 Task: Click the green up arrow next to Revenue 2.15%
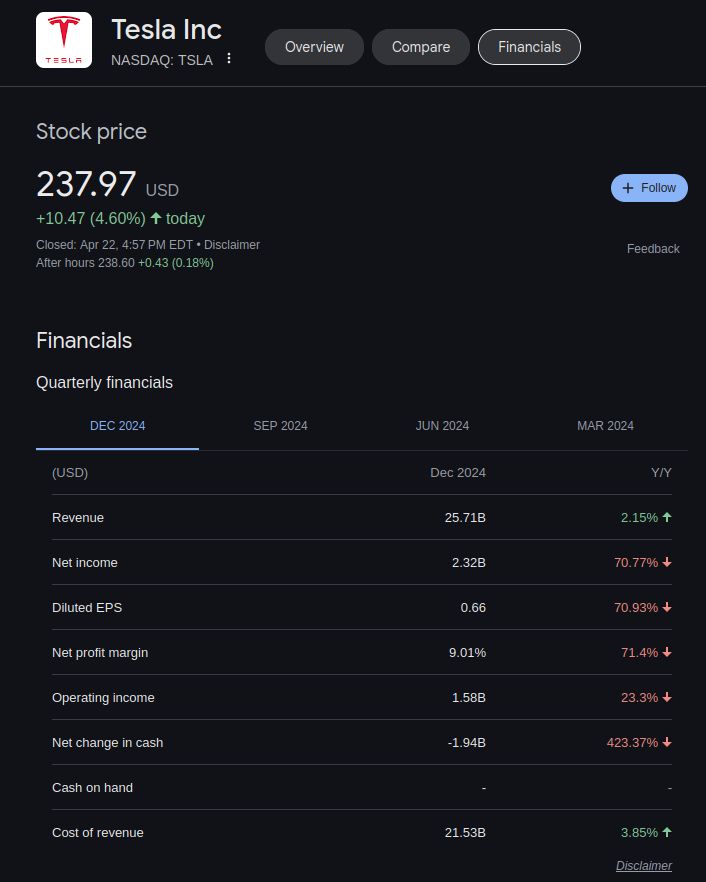click(x=666, y=518)
